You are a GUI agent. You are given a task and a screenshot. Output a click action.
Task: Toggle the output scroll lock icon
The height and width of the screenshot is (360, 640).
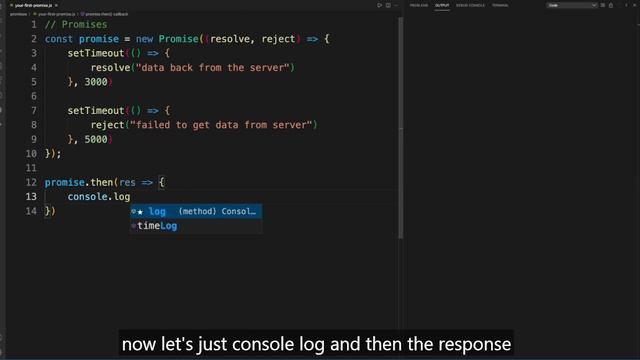point(611,5)
